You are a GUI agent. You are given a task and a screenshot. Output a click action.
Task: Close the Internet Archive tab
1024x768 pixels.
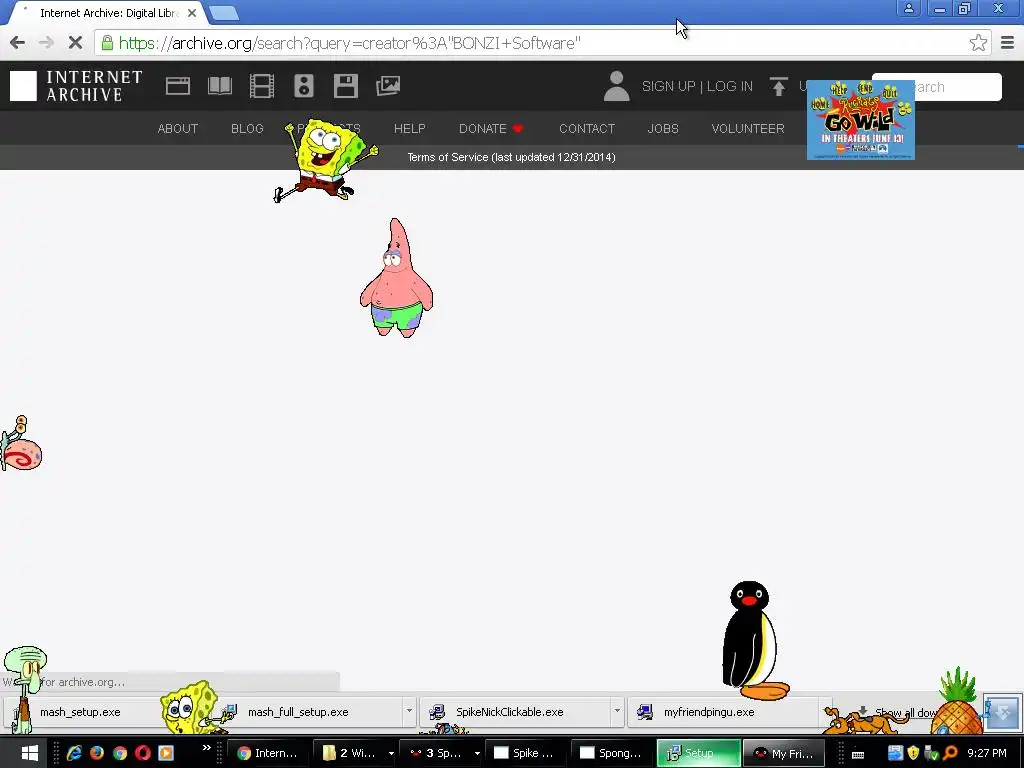pyautogui.click(x=192, y=13)
